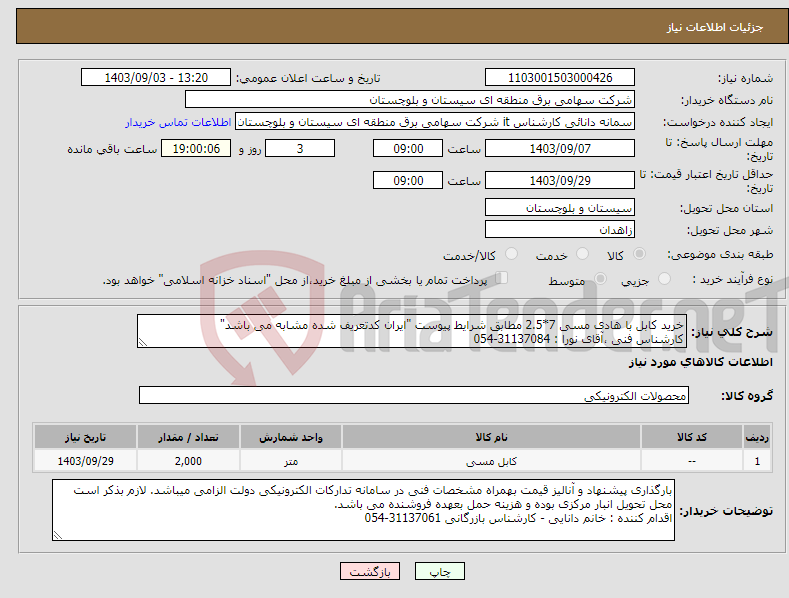Click the گروه کالا field محصولات الکترونیکی

click(414, 395)
